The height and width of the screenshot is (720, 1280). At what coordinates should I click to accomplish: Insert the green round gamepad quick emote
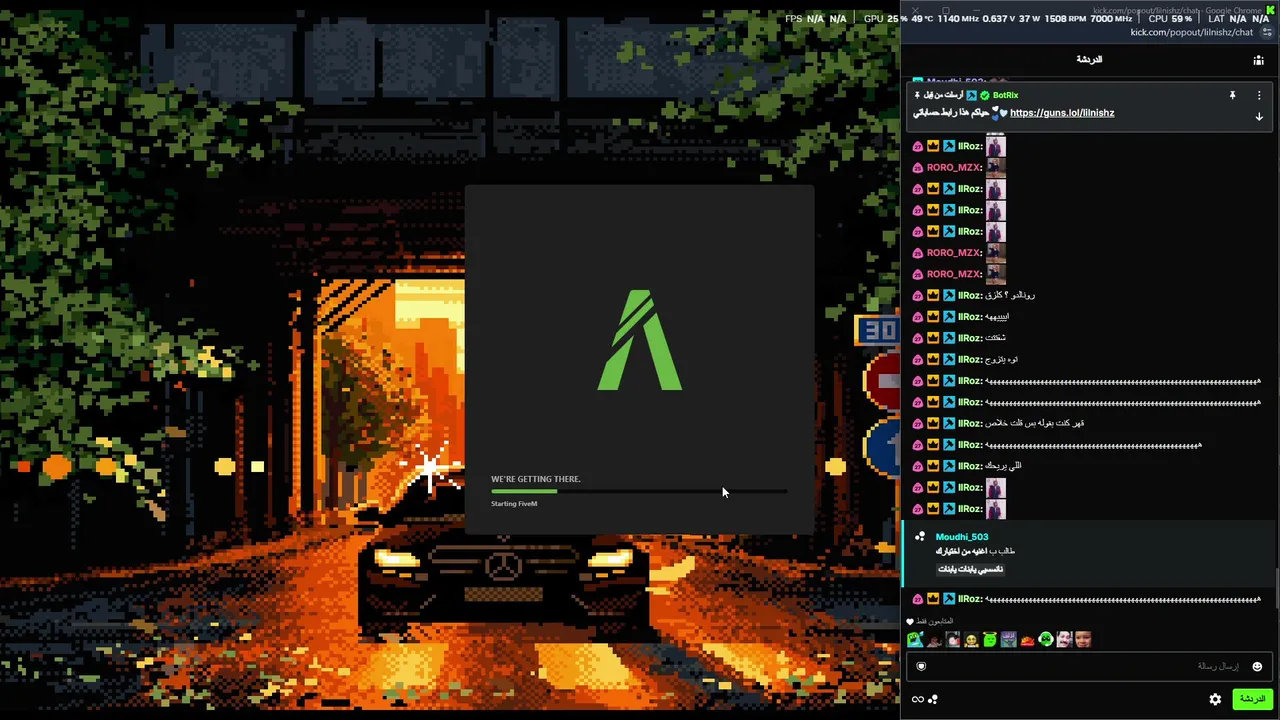tap(1045, 640)
